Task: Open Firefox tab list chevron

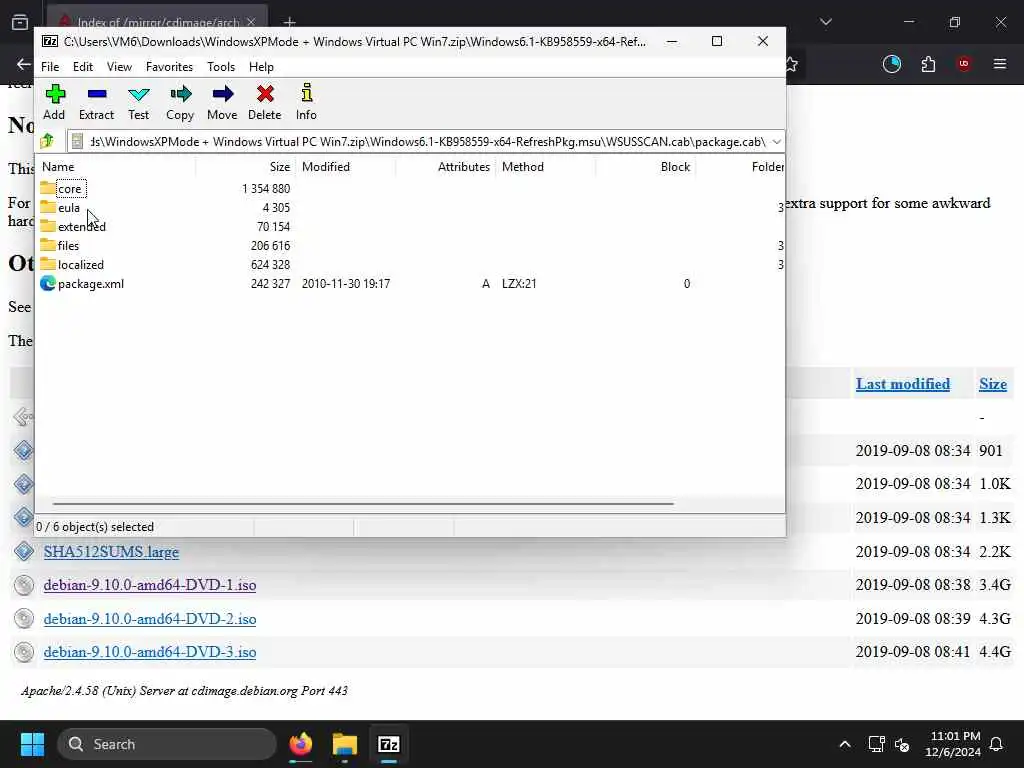Action: click(x=825, y=22)
